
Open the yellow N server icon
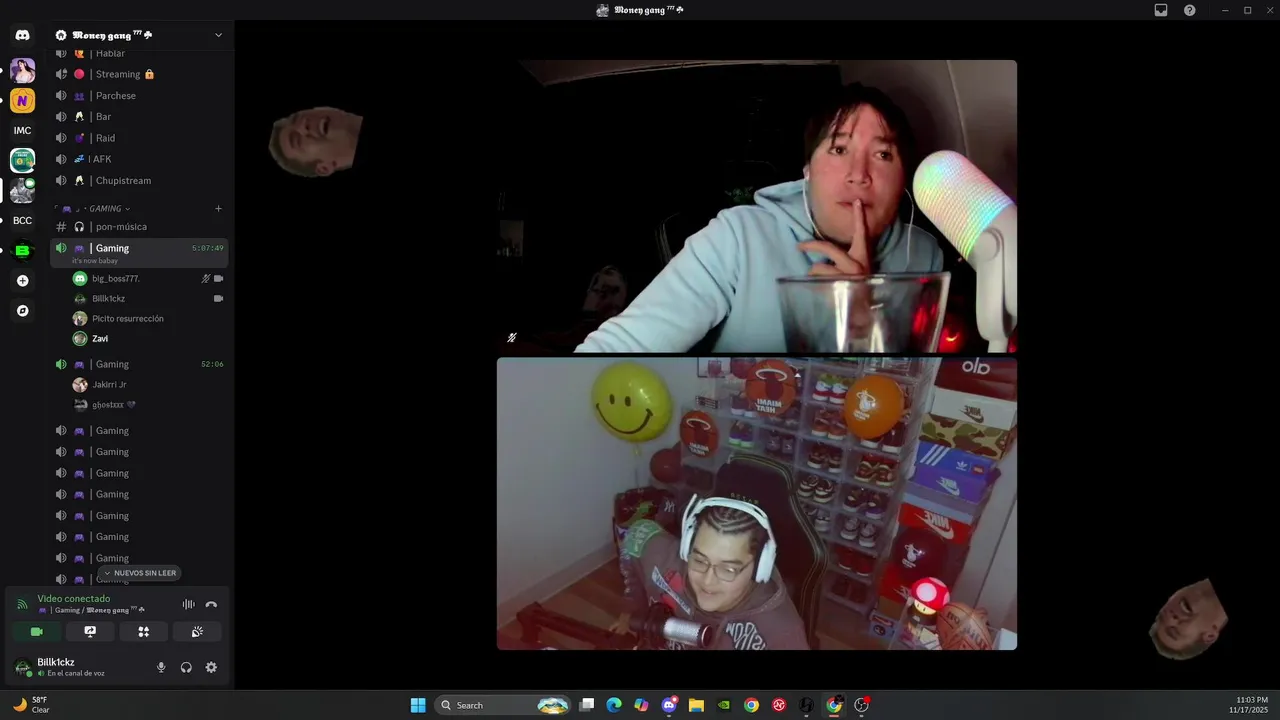[22, 100]
